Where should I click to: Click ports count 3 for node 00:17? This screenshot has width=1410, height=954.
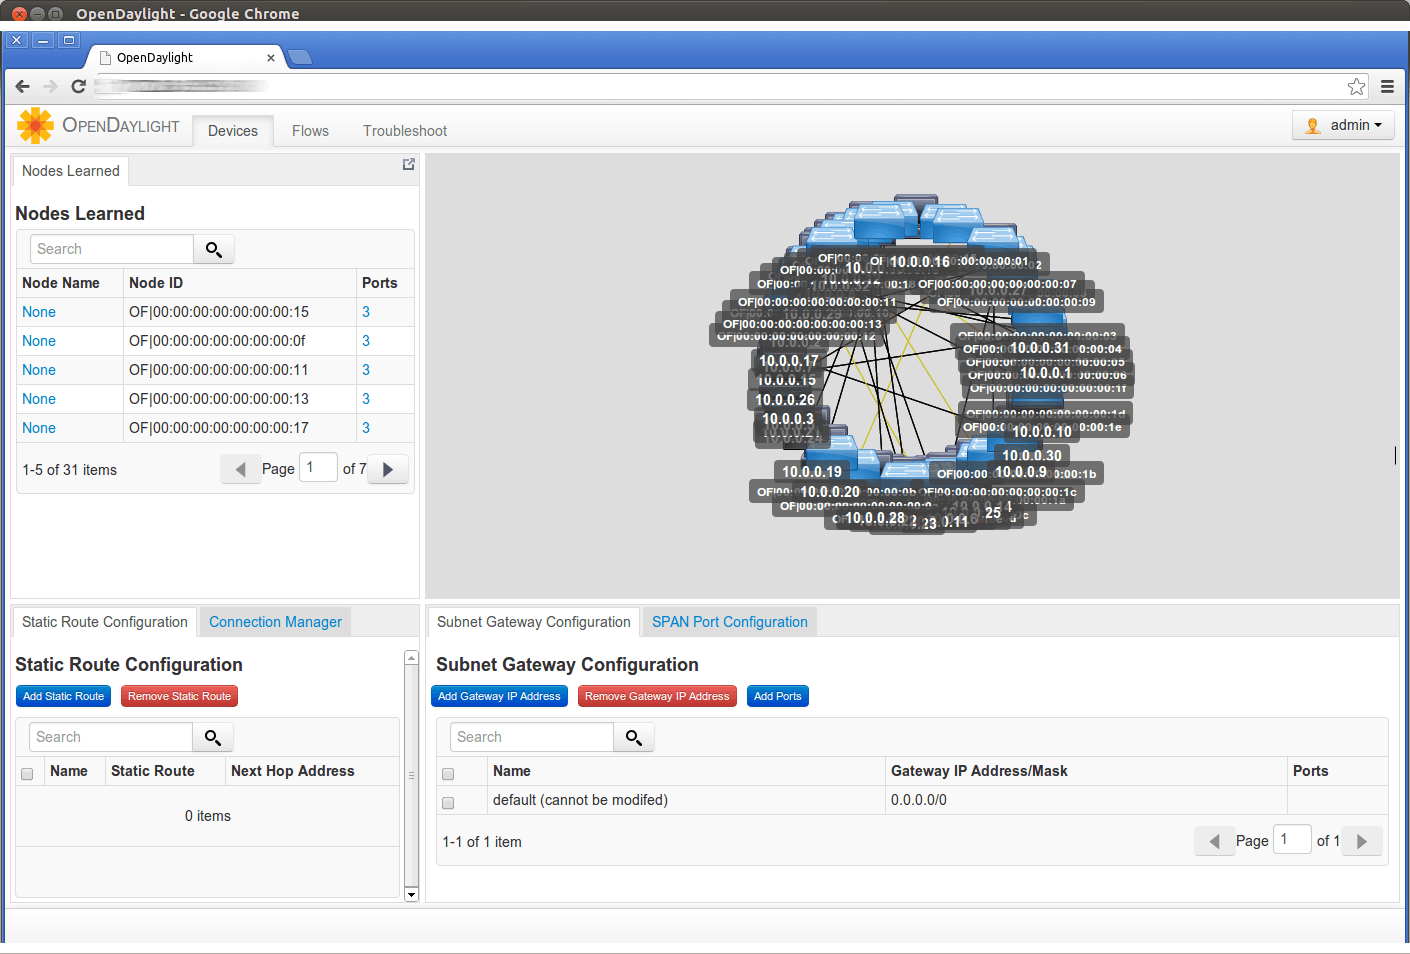366,428
